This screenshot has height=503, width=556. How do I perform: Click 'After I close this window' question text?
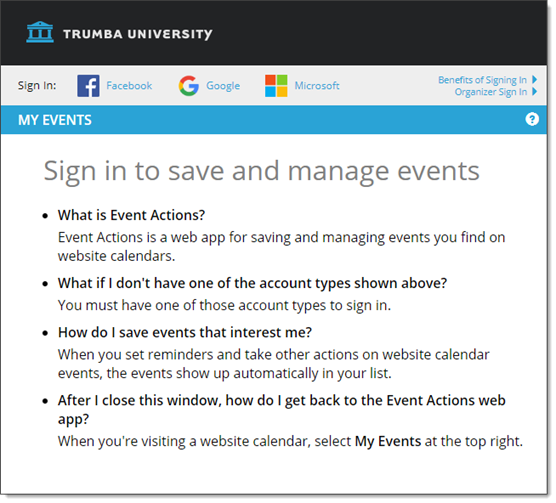pos(282,410)
